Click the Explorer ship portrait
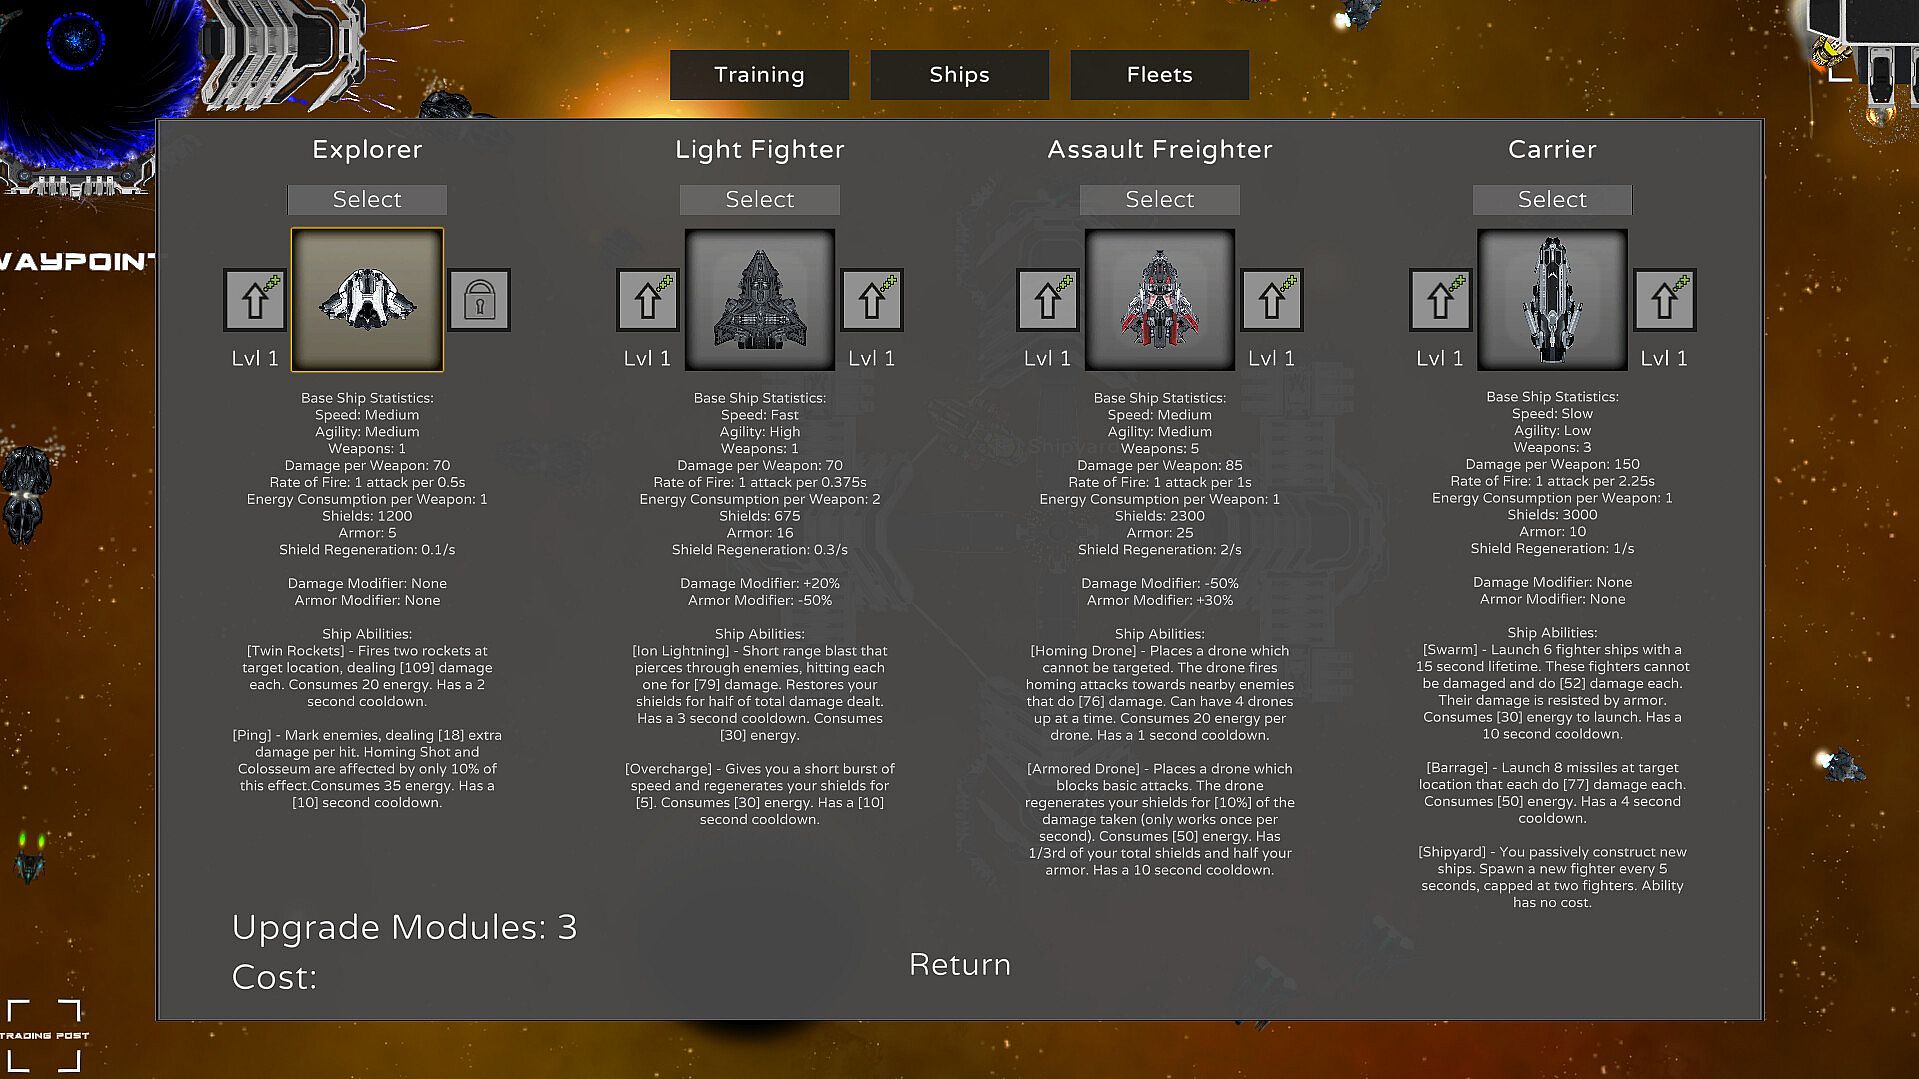 coord(367,299)
